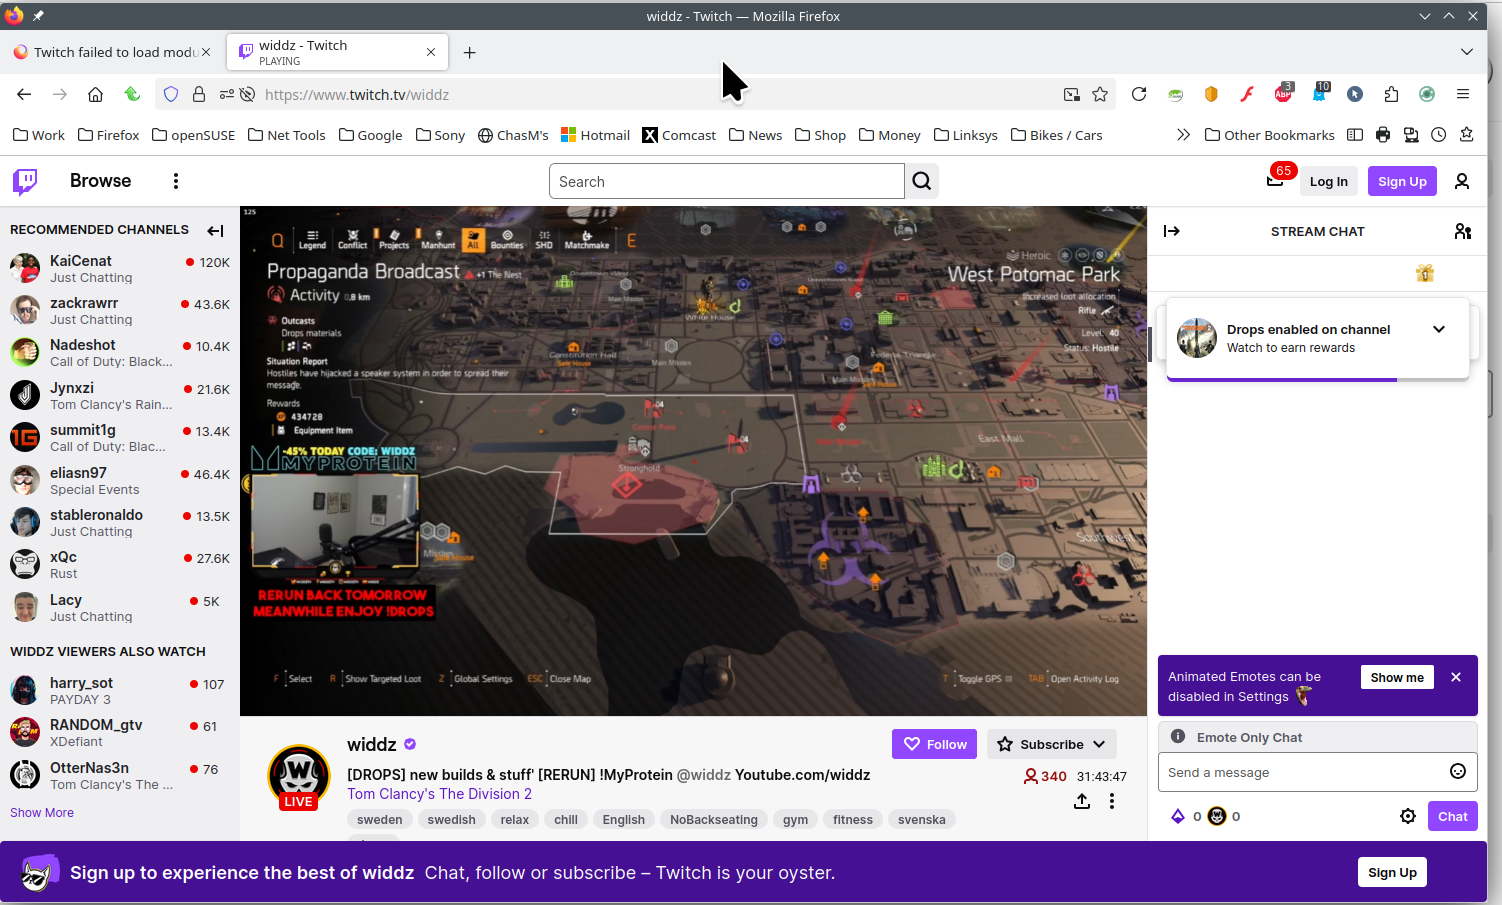Click the print icon in bookmarks toolbar
The image size is (1502, 905).
click(x=1383, y=135)
